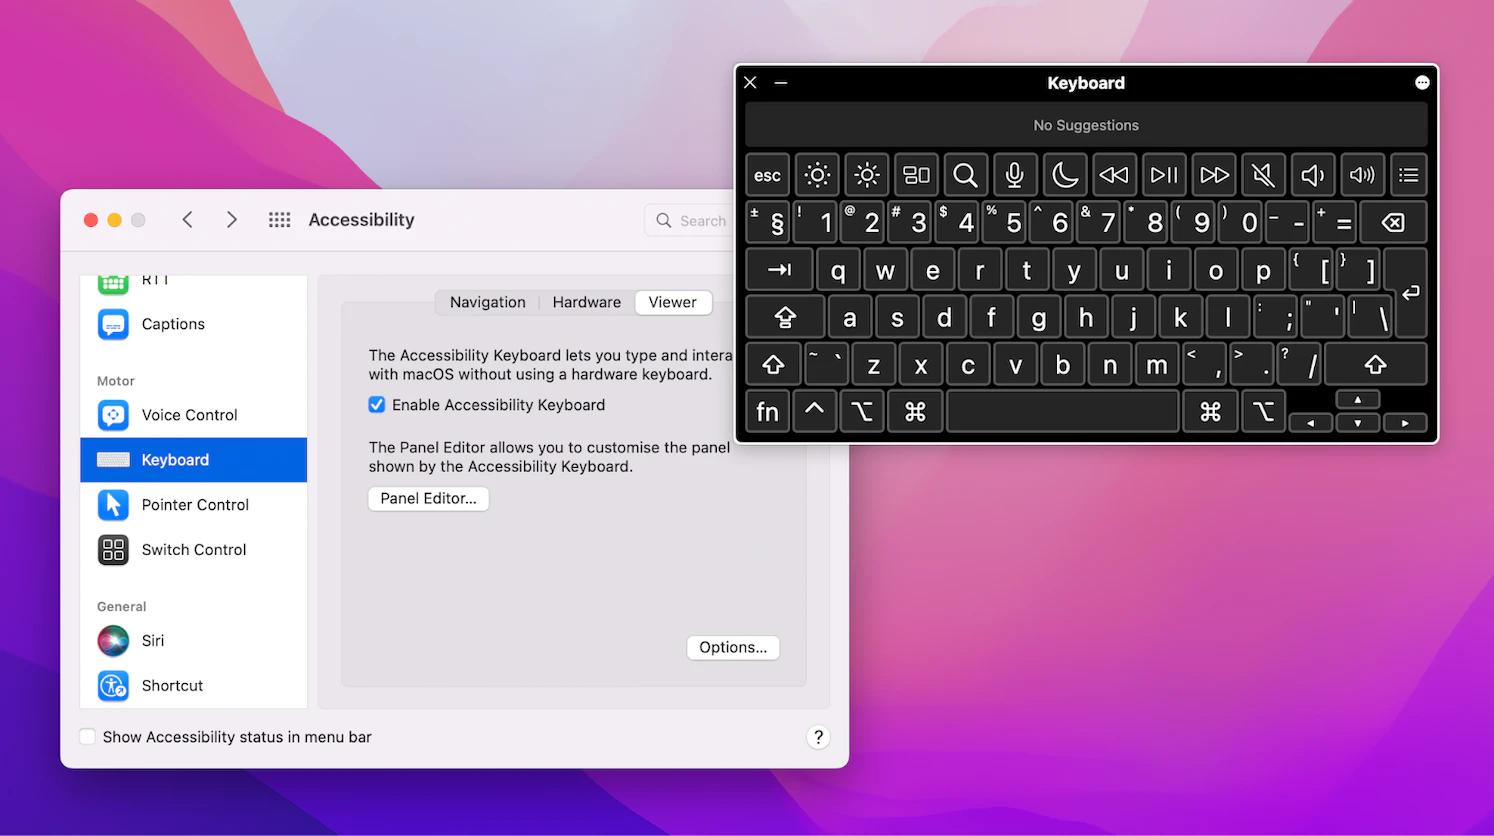Mute audio with the mute key
The width and height of the screenshot is (1494, 836).
point(1263,174)
